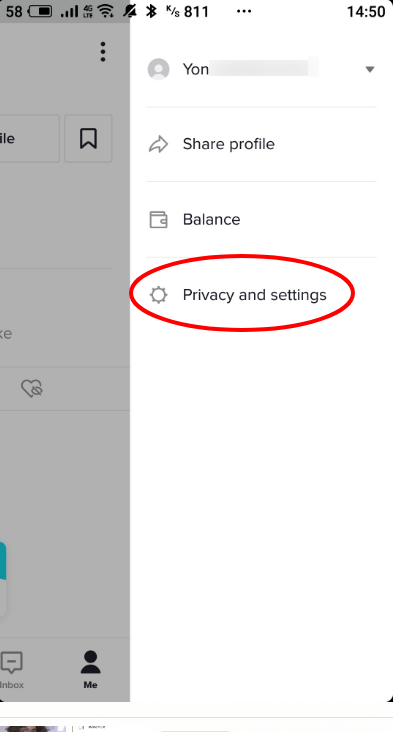
Task: Expand the account switcher dropdown arrow
Action: point(370,70)
